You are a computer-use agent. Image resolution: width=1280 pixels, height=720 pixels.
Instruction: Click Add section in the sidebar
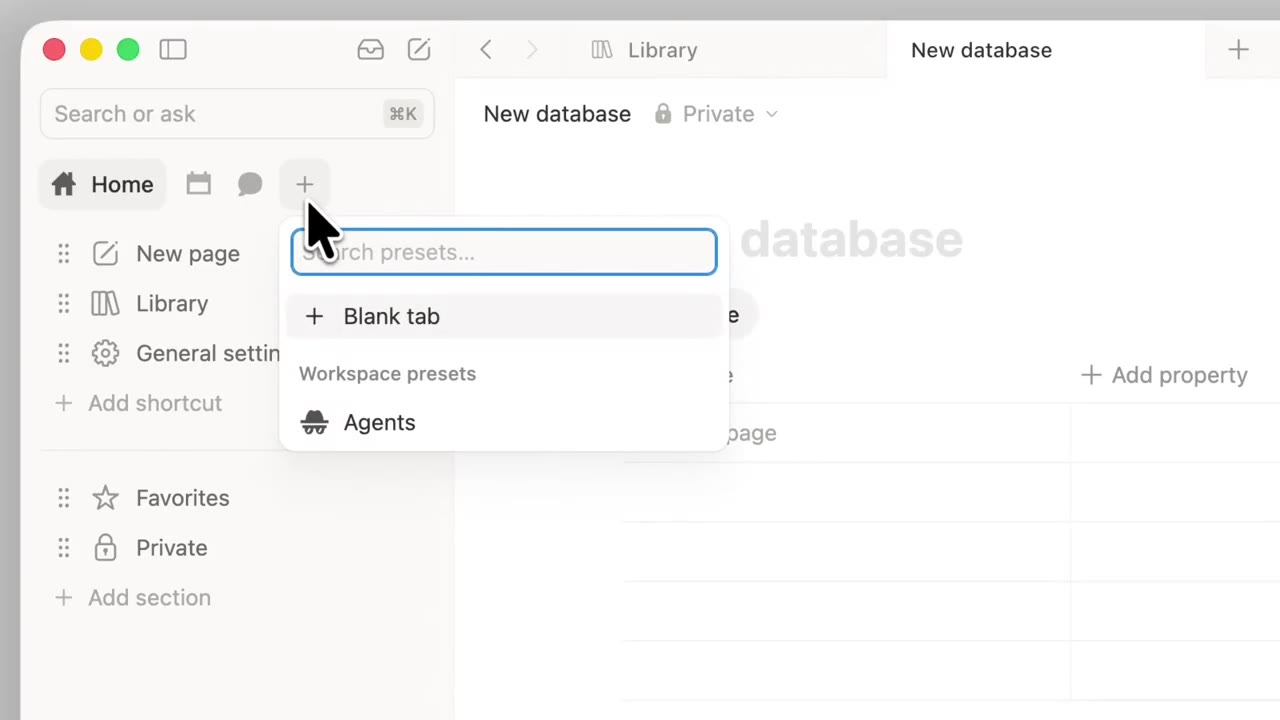pos(132,598)
